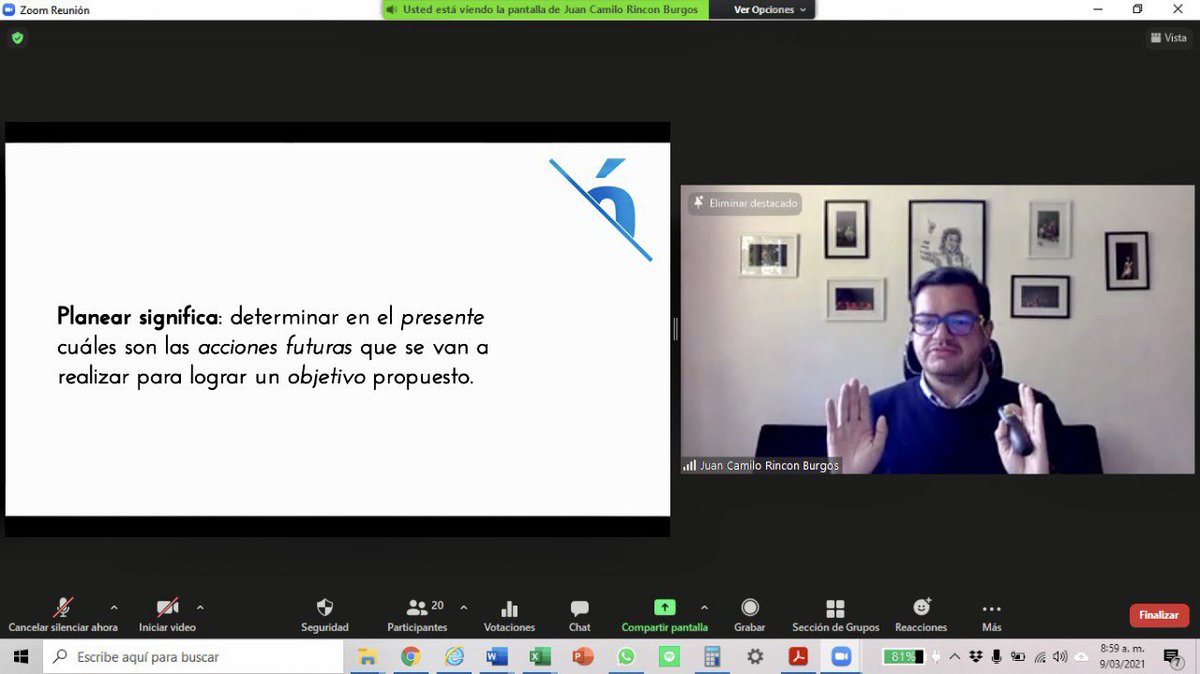Click Juan Camilo Rincon Burgos name label
Screen dimensions: 1200x674
[761, 465]
